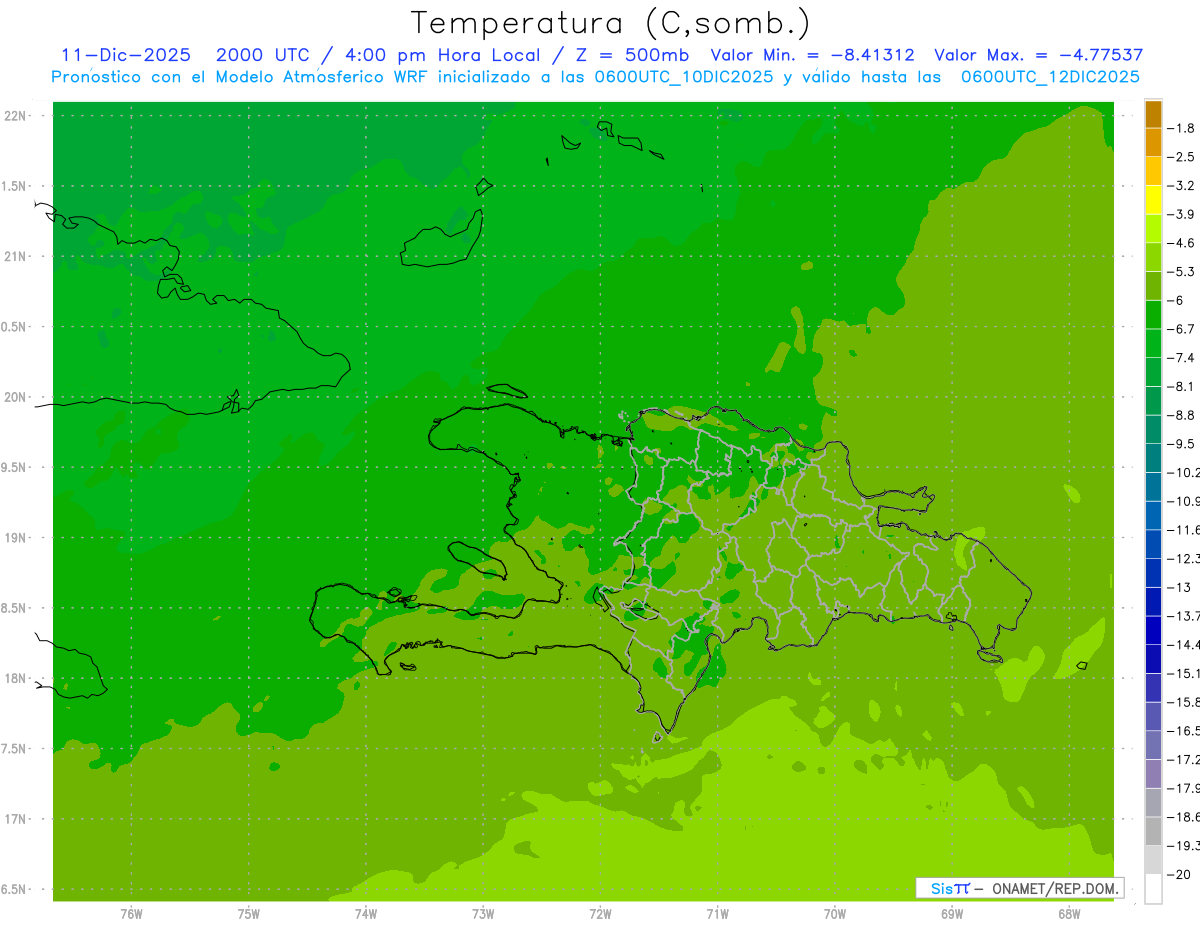Click the green swatch between -6.7 and -7.4
The height and width of the screenshot is (927, 1200).
point(1153,343)
